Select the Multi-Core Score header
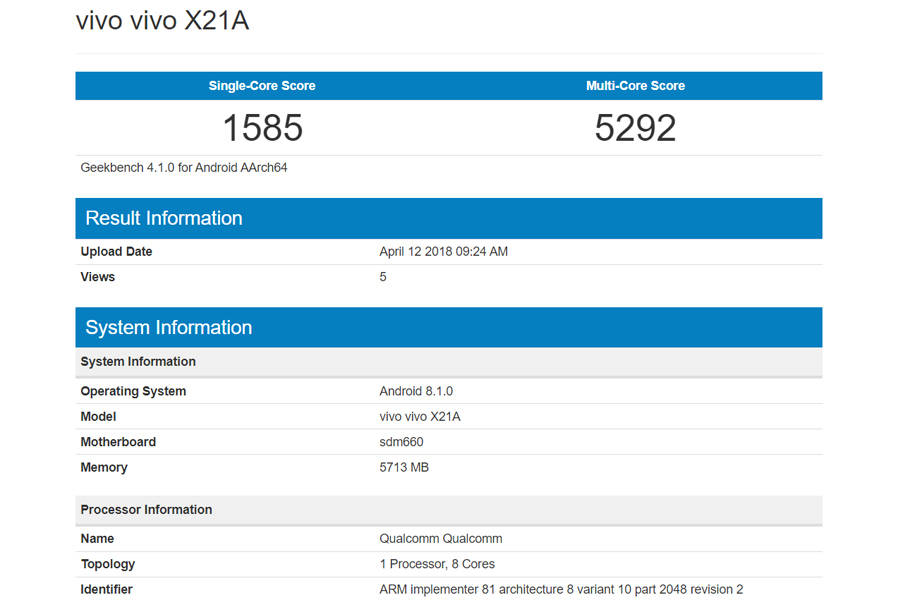 tap(635, 86)
